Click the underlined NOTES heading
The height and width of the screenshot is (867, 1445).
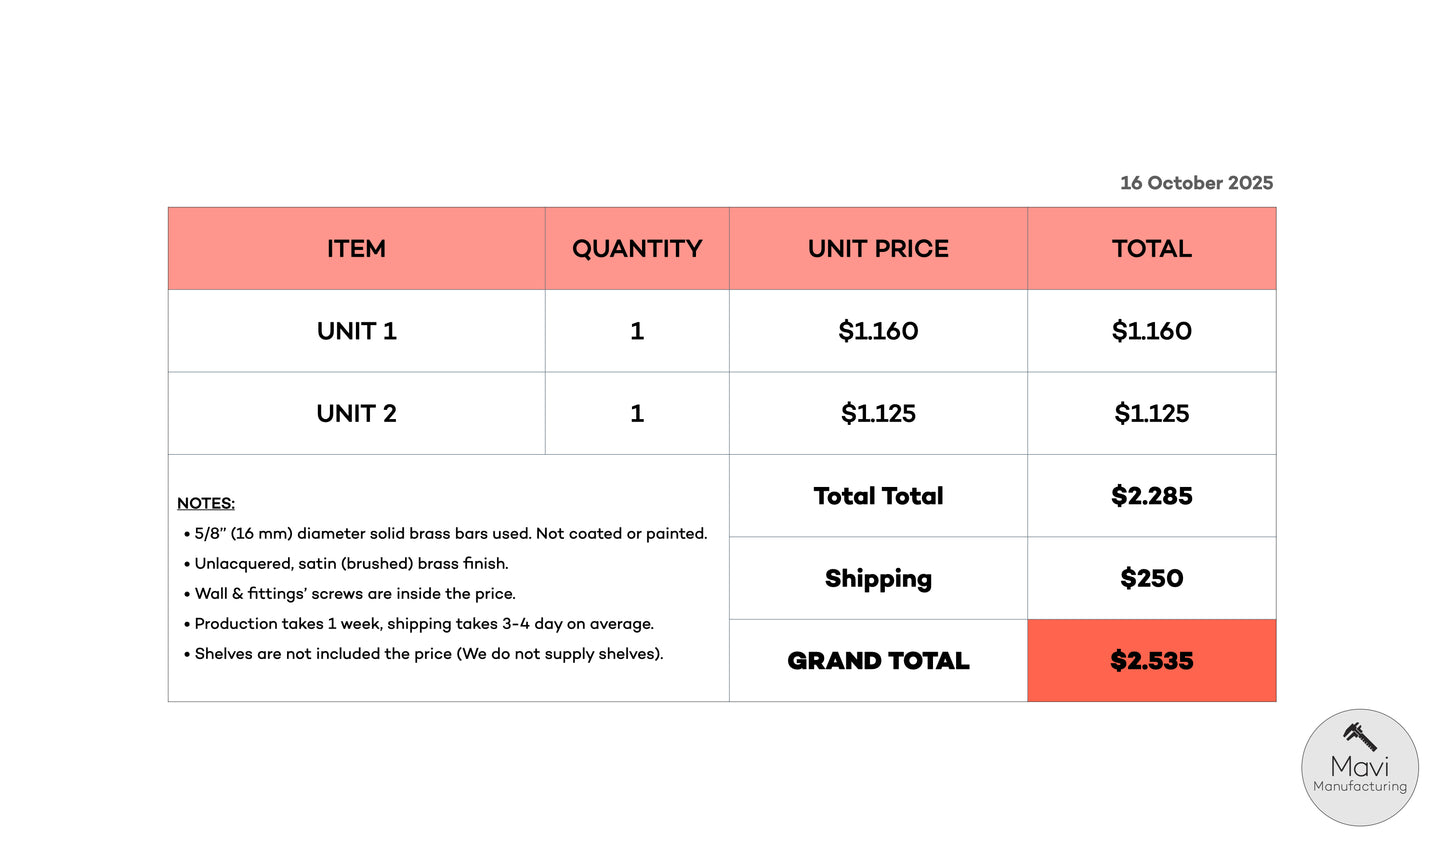tap(206, 503)
